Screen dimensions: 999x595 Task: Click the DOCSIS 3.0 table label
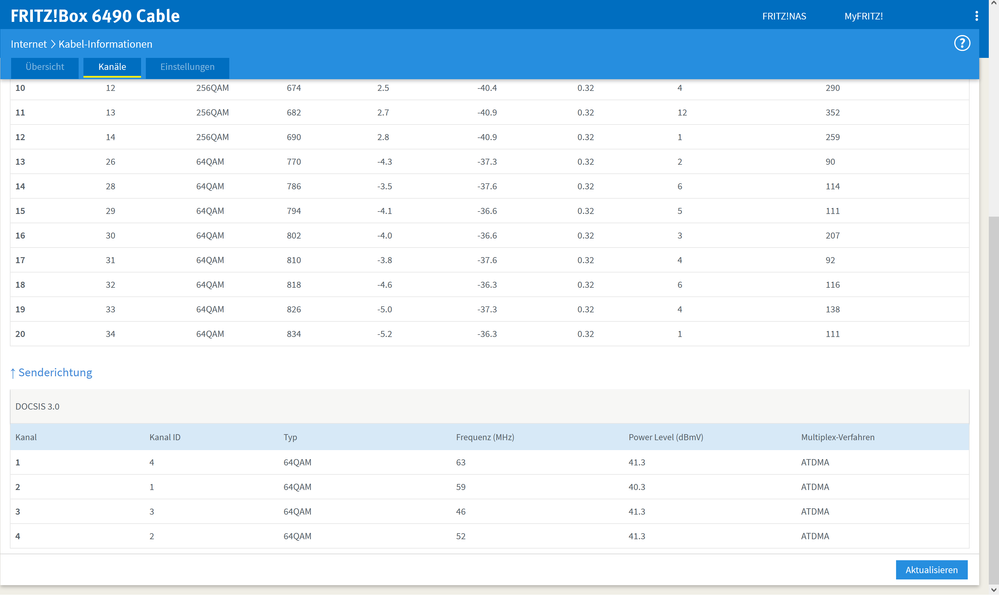38,406
